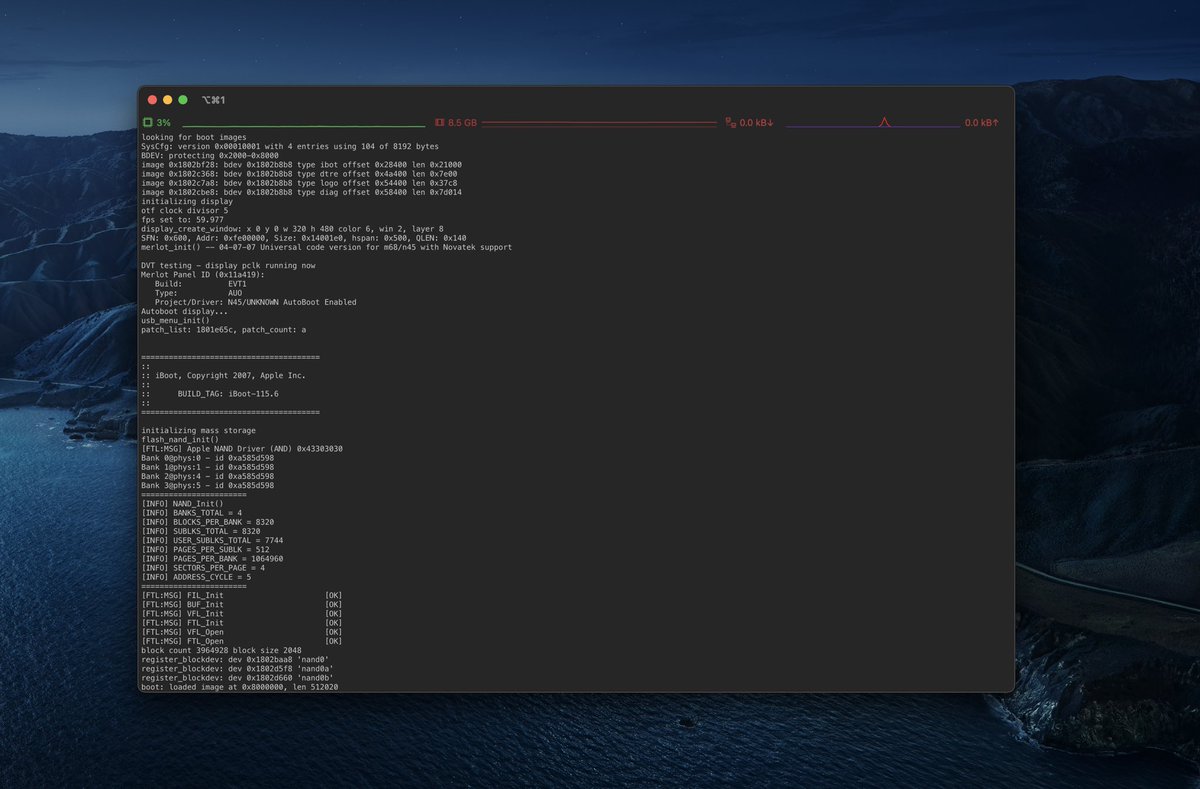Click the '[INFO] SUBLKS_TOTAL = 8320' line
The width and height of the screenshot is (1200, 789).
201,530
